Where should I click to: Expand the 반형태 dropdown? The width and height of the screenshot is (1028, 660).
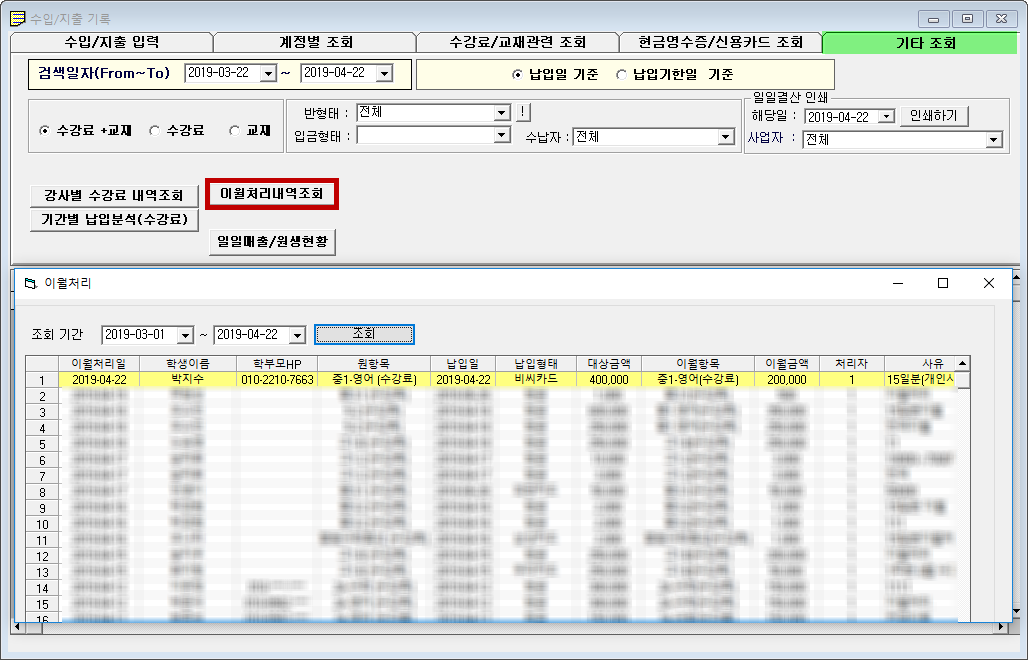click(503, 113)
